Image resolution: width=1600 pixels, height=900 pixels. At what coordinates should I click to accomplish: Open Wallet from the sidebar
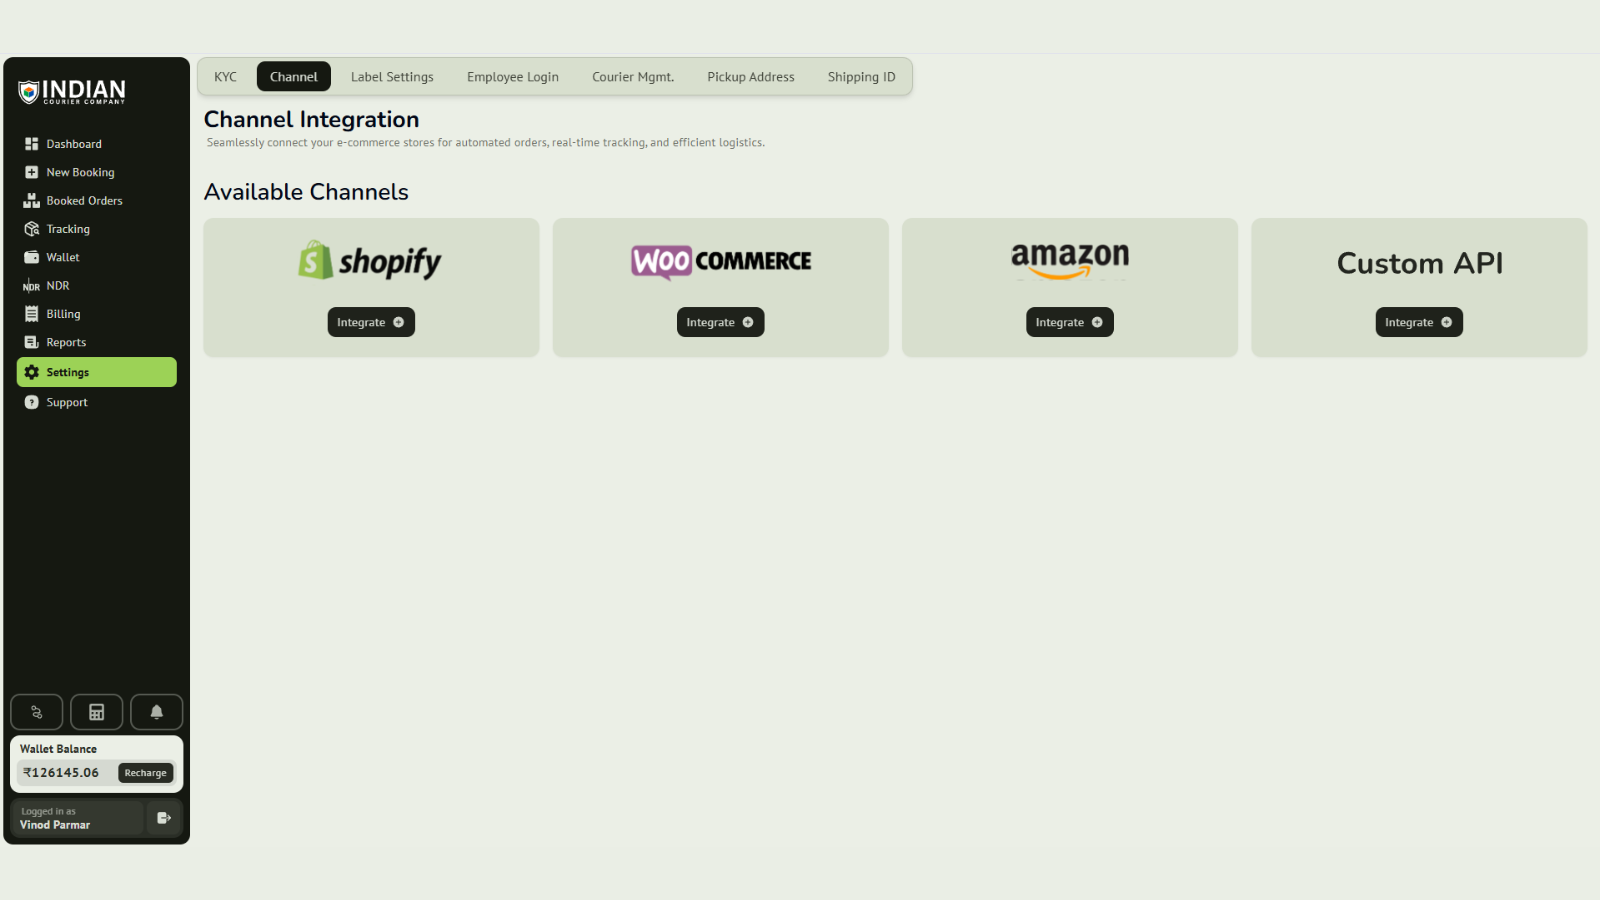pos(96,257)
